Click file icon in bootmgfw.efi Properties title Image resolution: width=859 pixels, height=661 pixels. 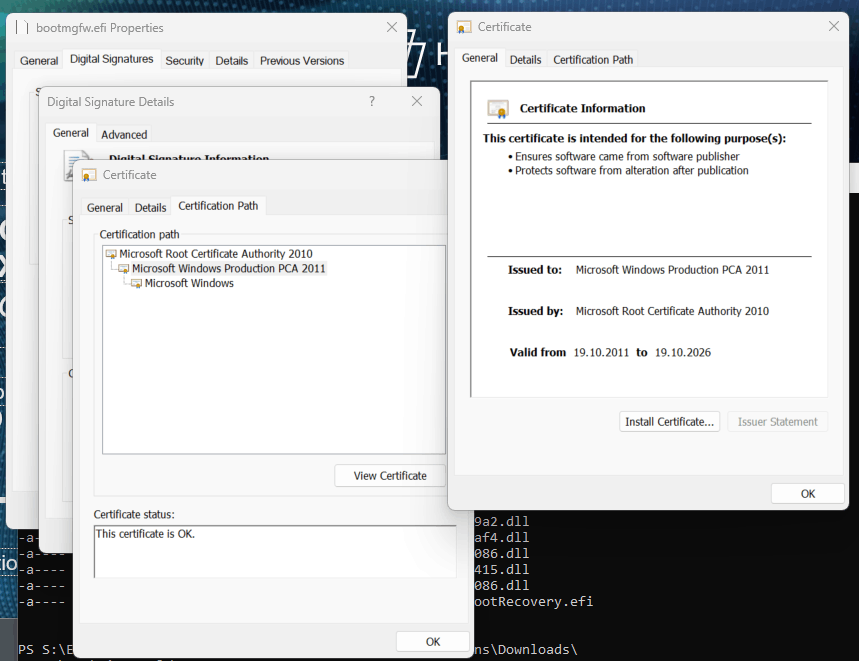pyautogui.click(x=22, y=27)
